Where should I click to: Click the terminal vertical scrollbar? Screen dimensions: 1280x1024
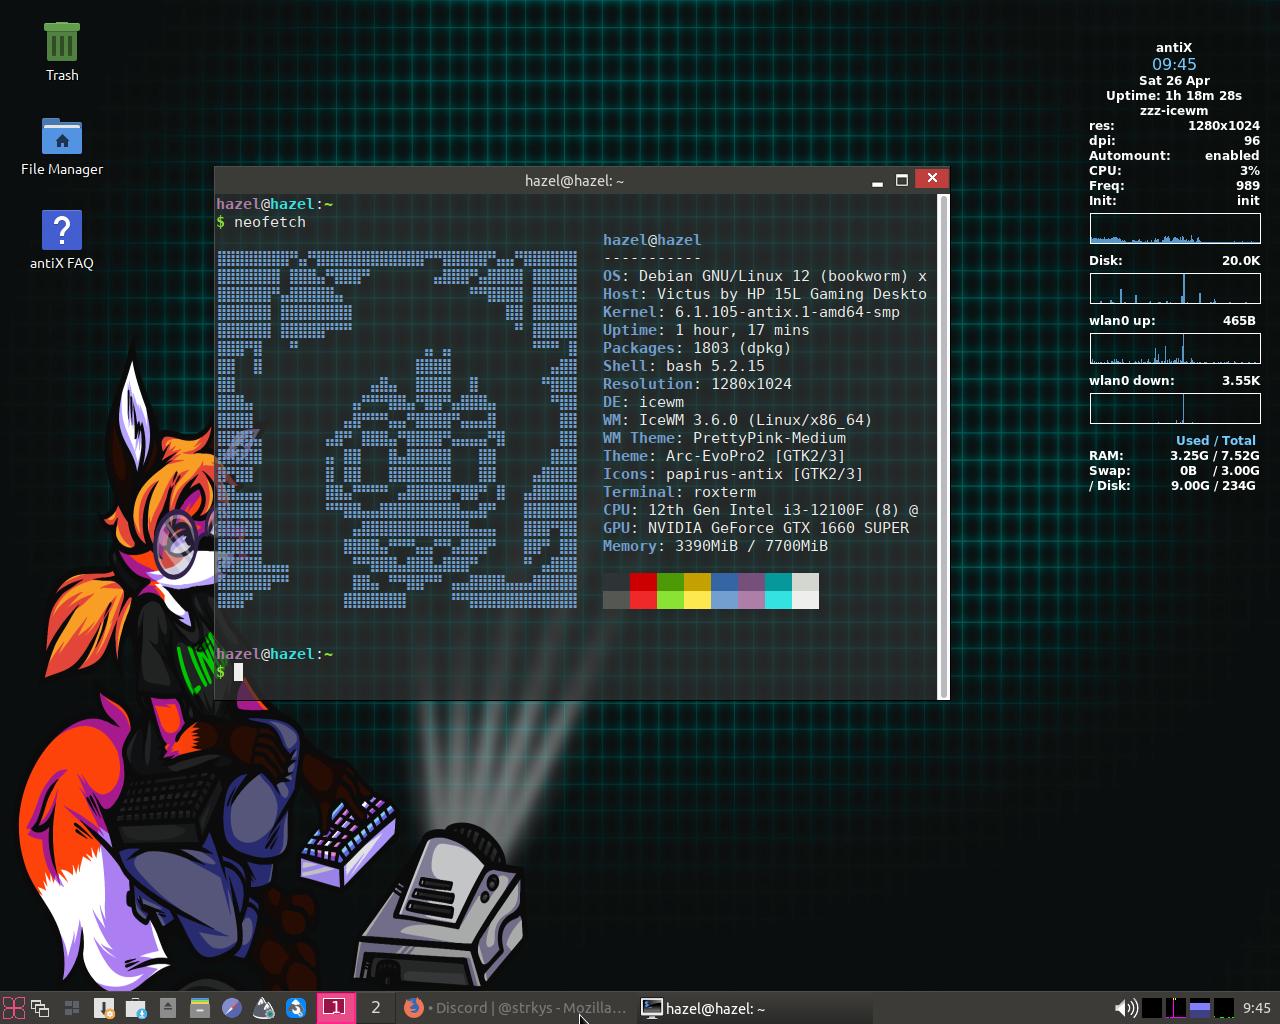942,446
